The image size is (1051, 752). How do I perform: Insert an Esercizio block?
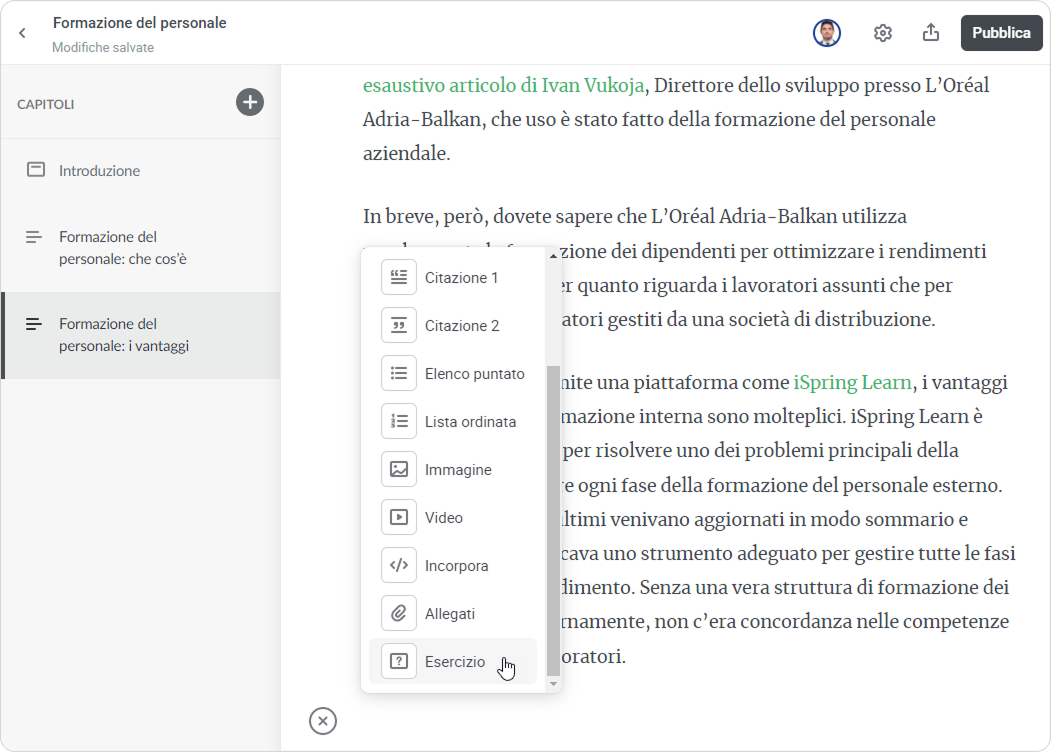click(x=454, y=662)
